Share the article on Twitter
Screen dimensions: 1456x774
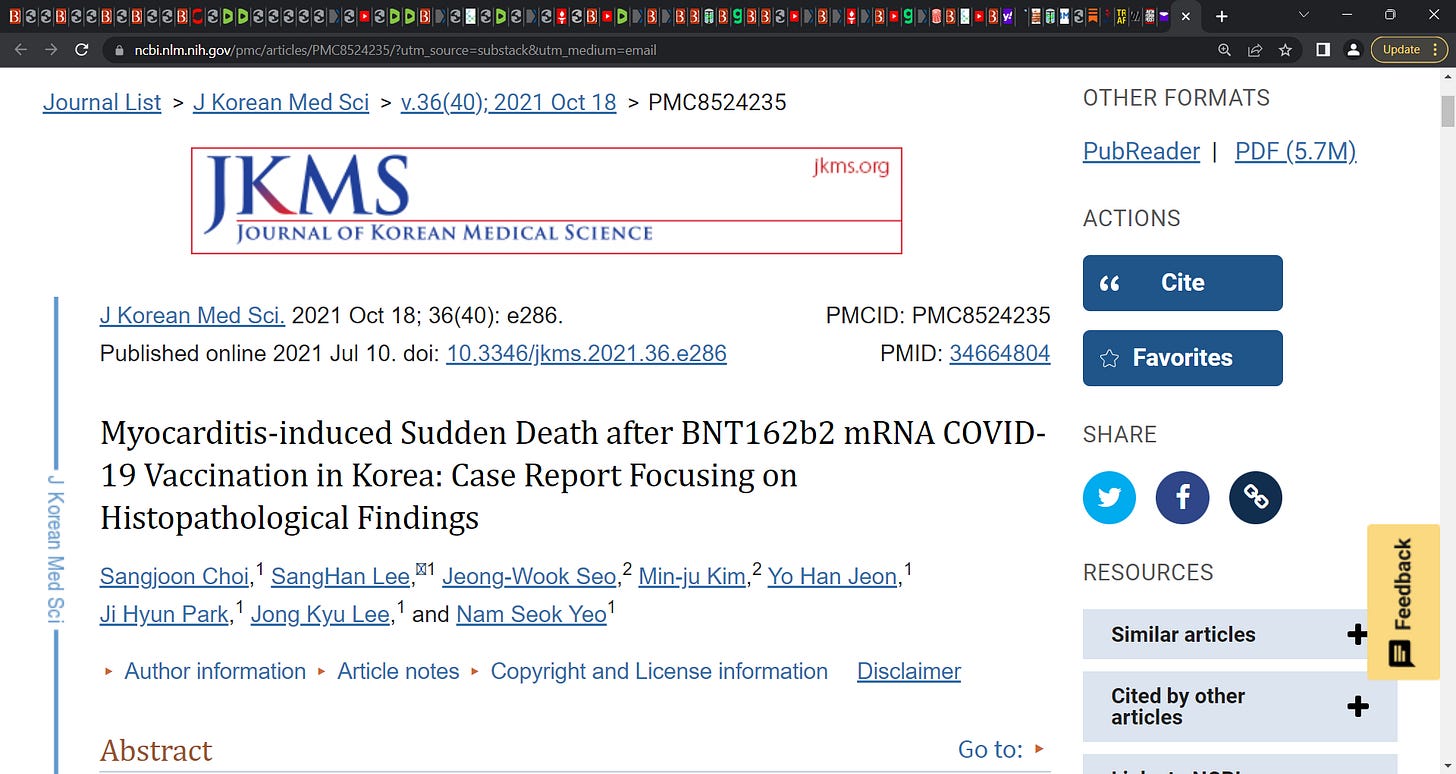tap(1109, 497)
